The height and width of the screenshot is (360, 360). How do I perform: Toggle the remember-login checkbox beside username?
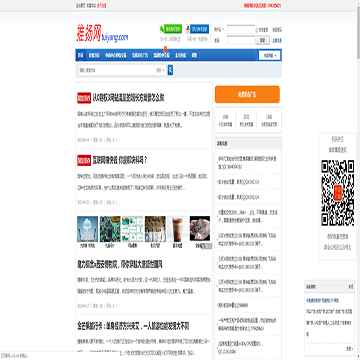(257, 30)
